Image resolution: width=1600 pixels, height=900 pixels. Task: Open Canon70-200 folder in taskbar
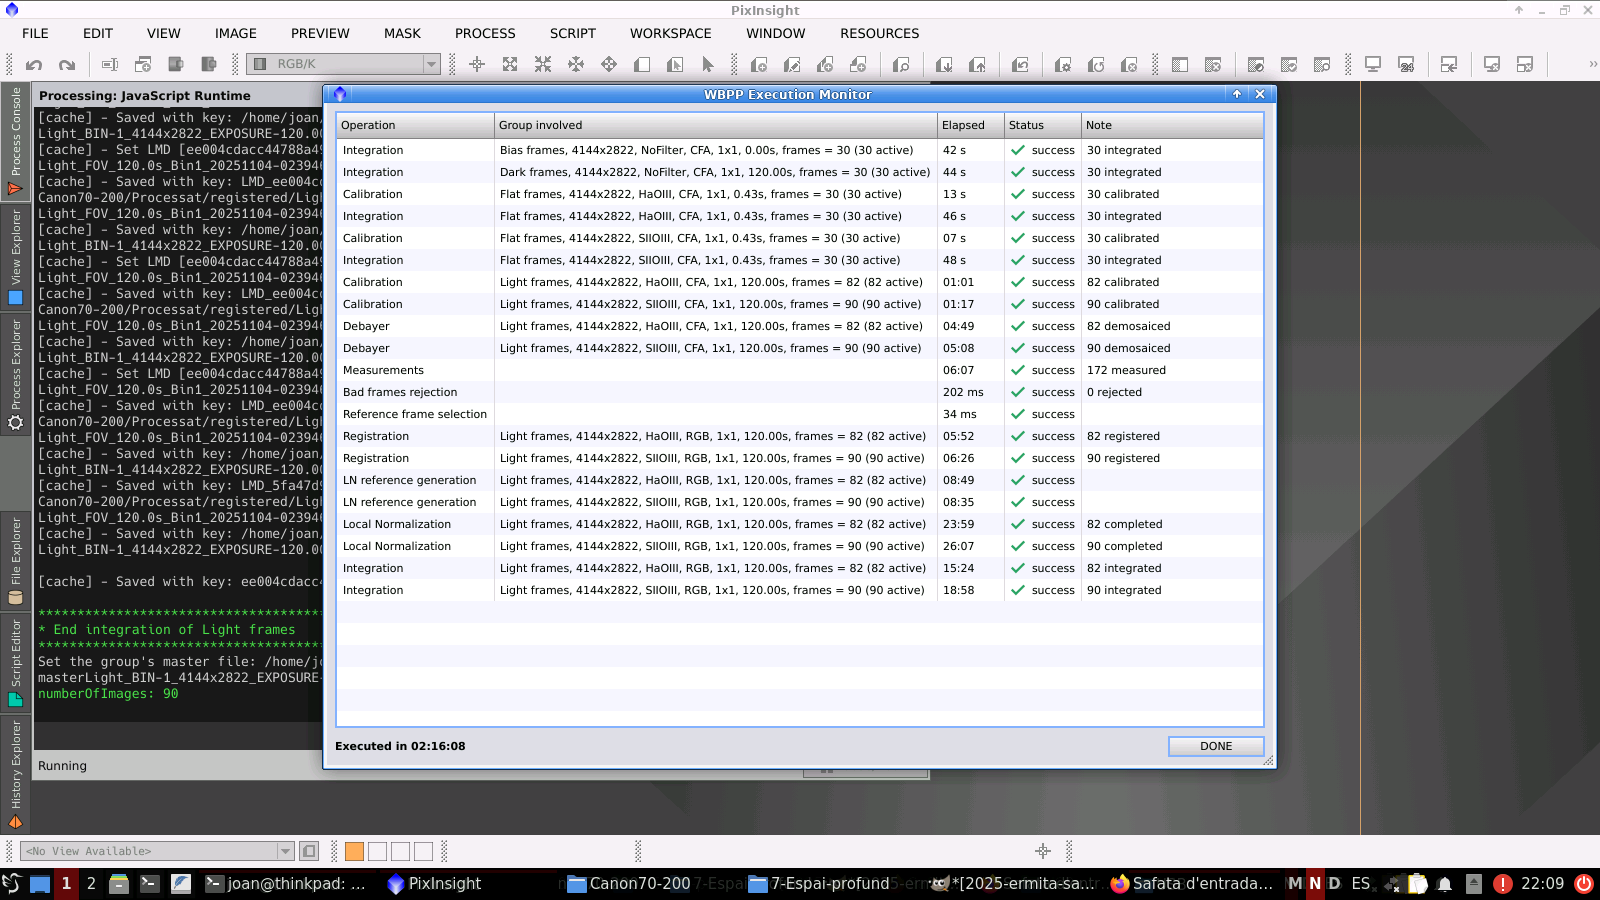tap(630, 883)
